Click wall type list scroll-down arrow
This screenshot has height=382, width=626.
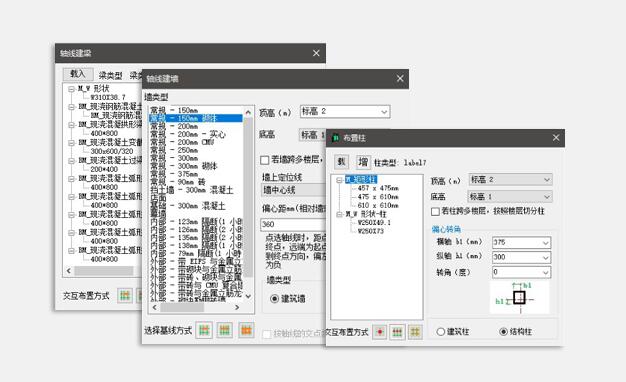[x=248, y=296]
